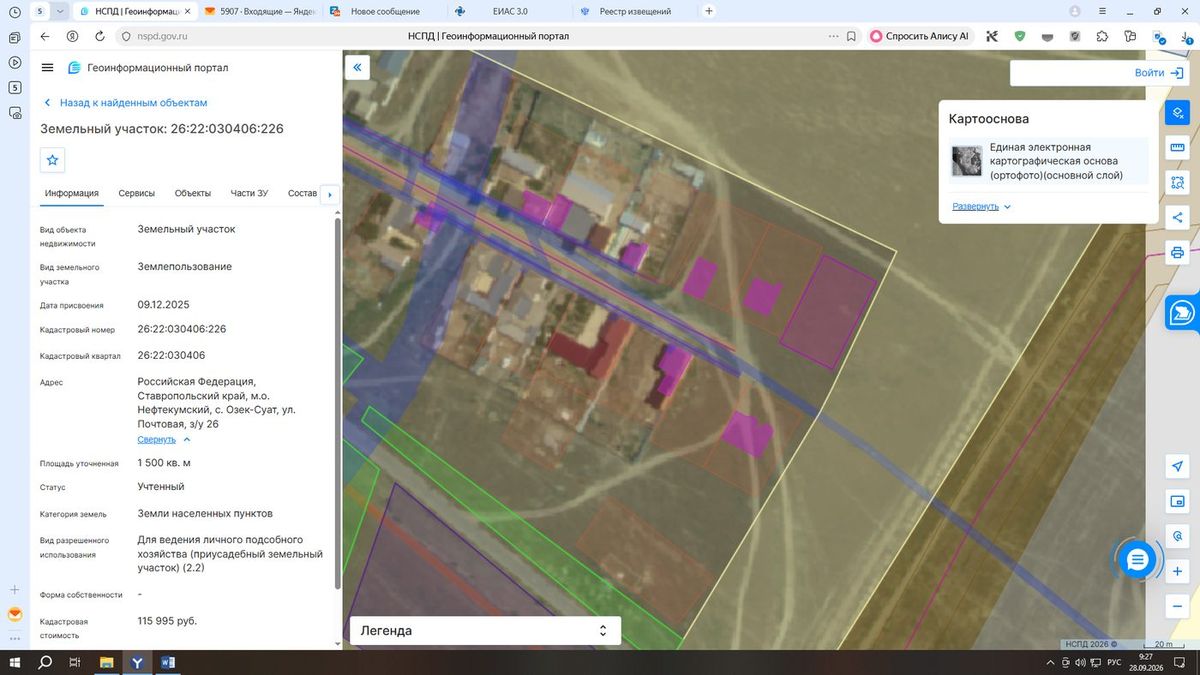Collapse the address details with Свернуть
The image size is (1200, 675).
164,439
